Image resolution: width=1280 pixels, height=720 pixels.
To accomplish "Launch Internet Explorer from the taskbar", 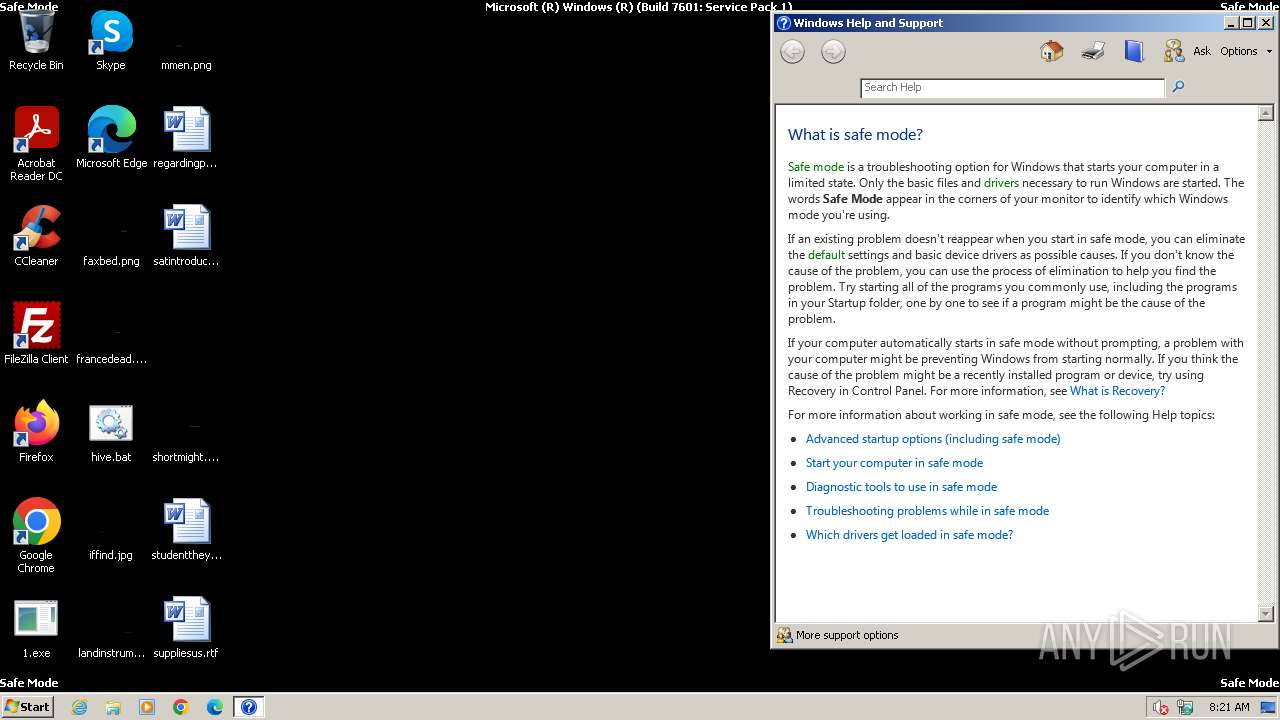I will pyautogui.click(x=80, y=707).
